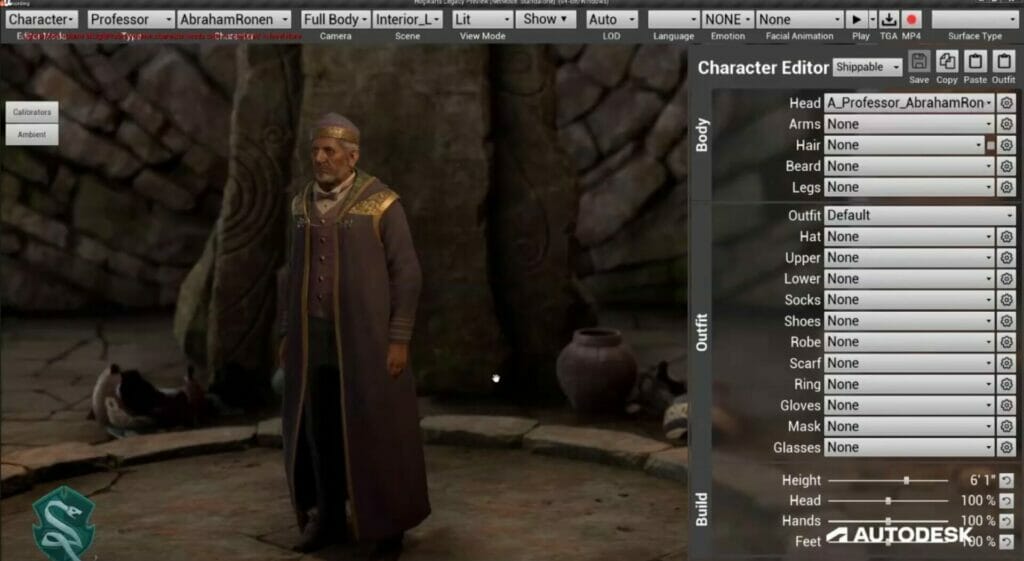1024x561 pixels.
Task: Open the Surface Type dropdown
Action: tap(974, 19)
